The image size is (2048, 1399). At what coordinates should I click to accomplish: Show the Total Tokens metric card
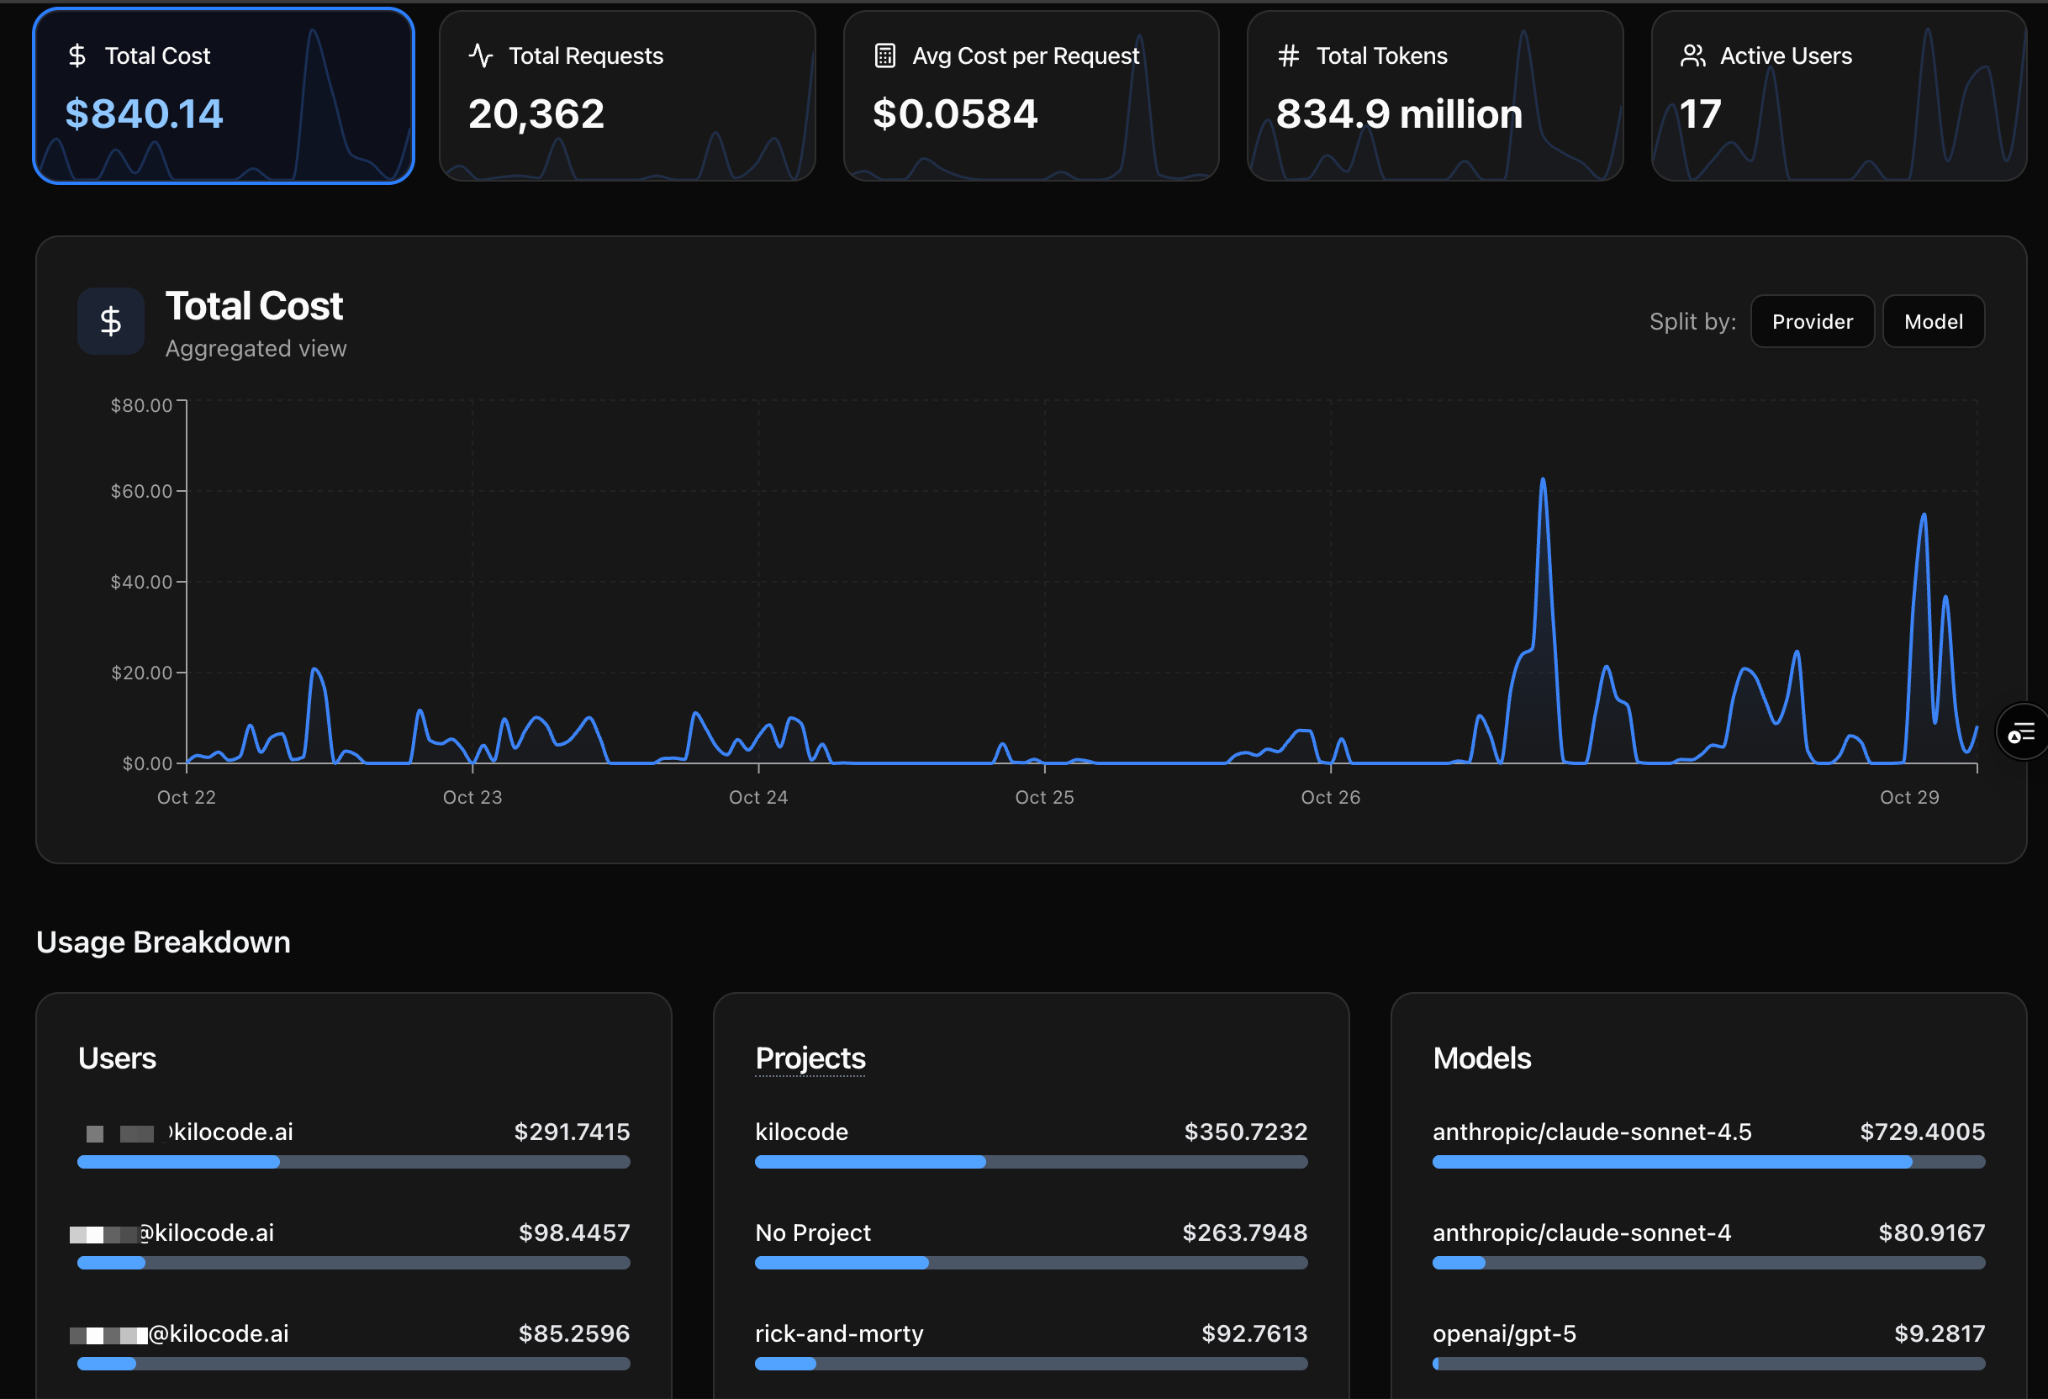click(1434, 97)
